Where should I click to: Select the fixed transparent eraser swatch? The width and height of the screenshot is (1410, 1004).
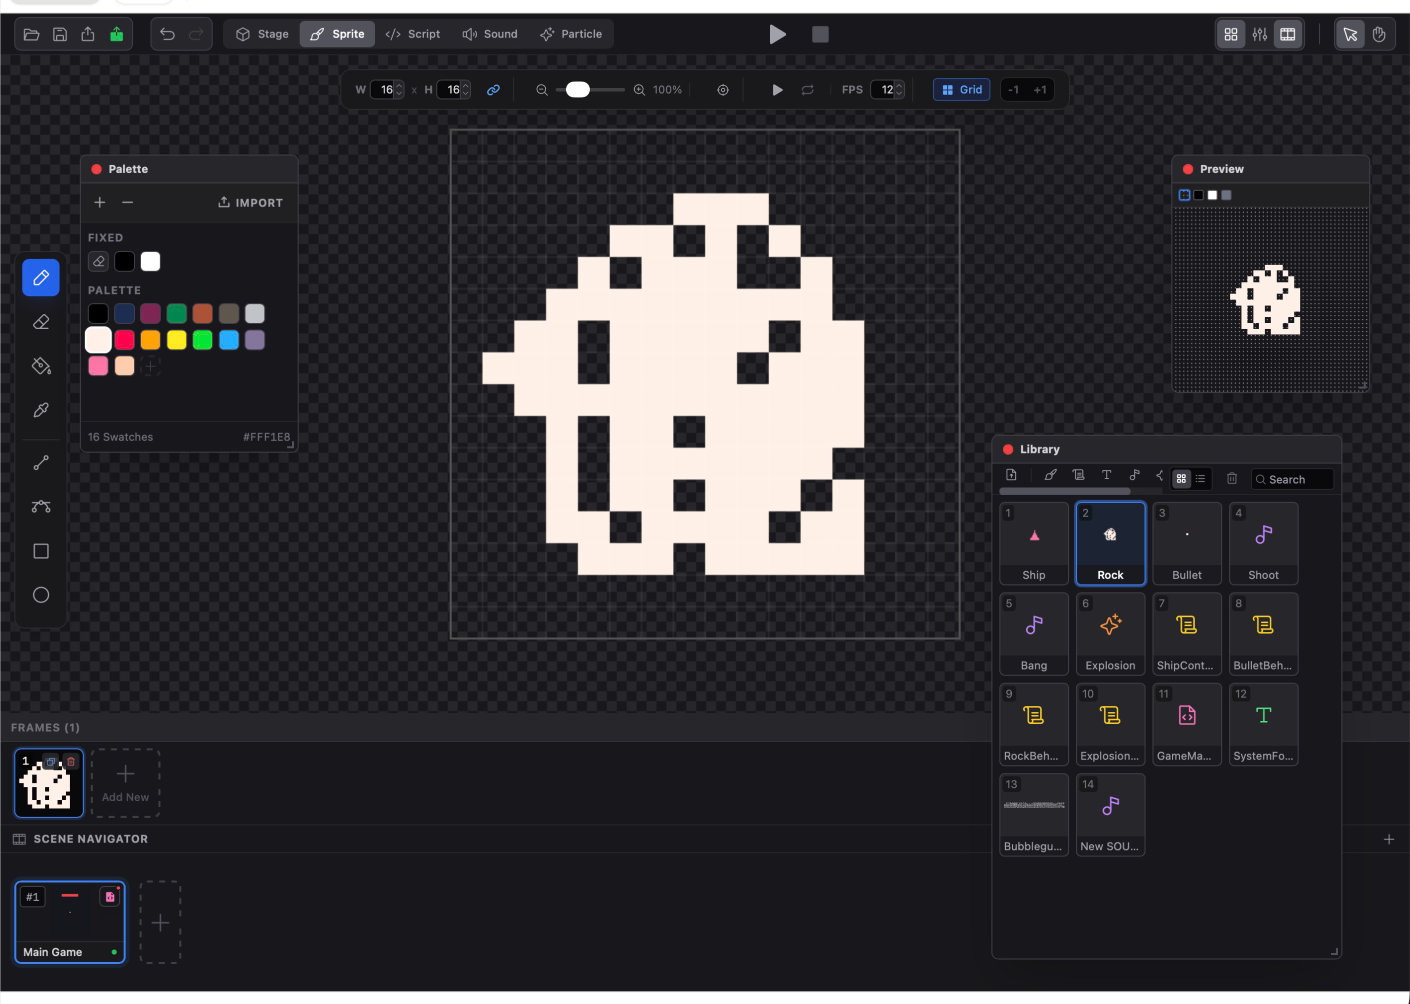point(98,261)
